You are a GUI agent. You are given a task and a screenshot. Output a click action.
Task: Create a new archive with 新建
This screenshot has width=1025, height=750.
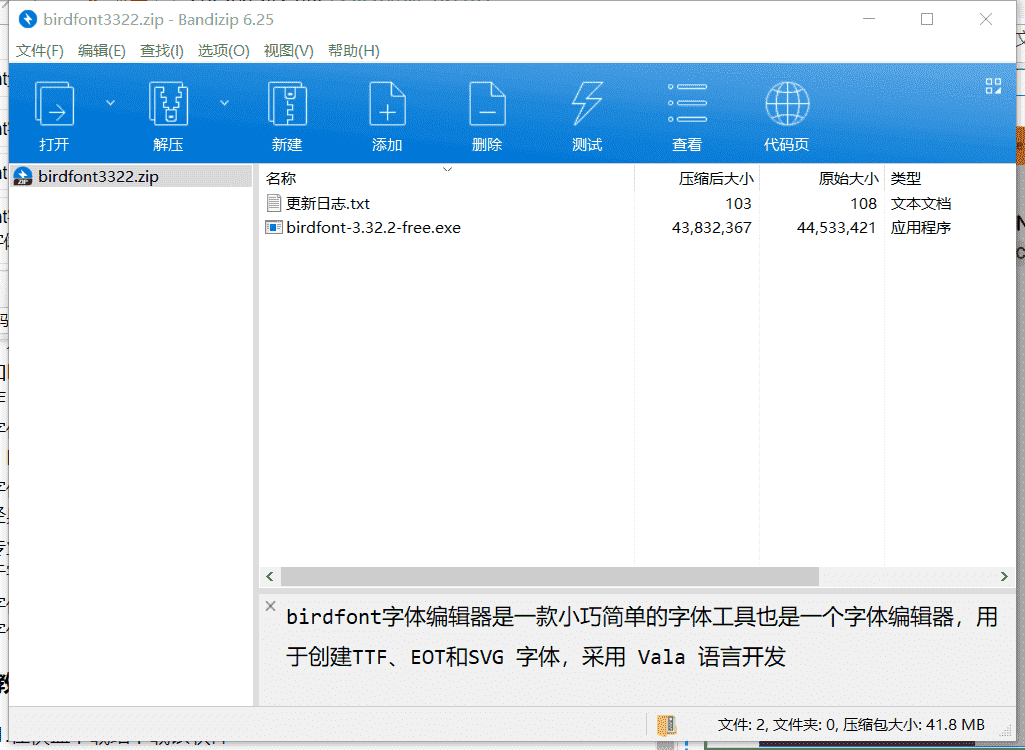[287, 115]
